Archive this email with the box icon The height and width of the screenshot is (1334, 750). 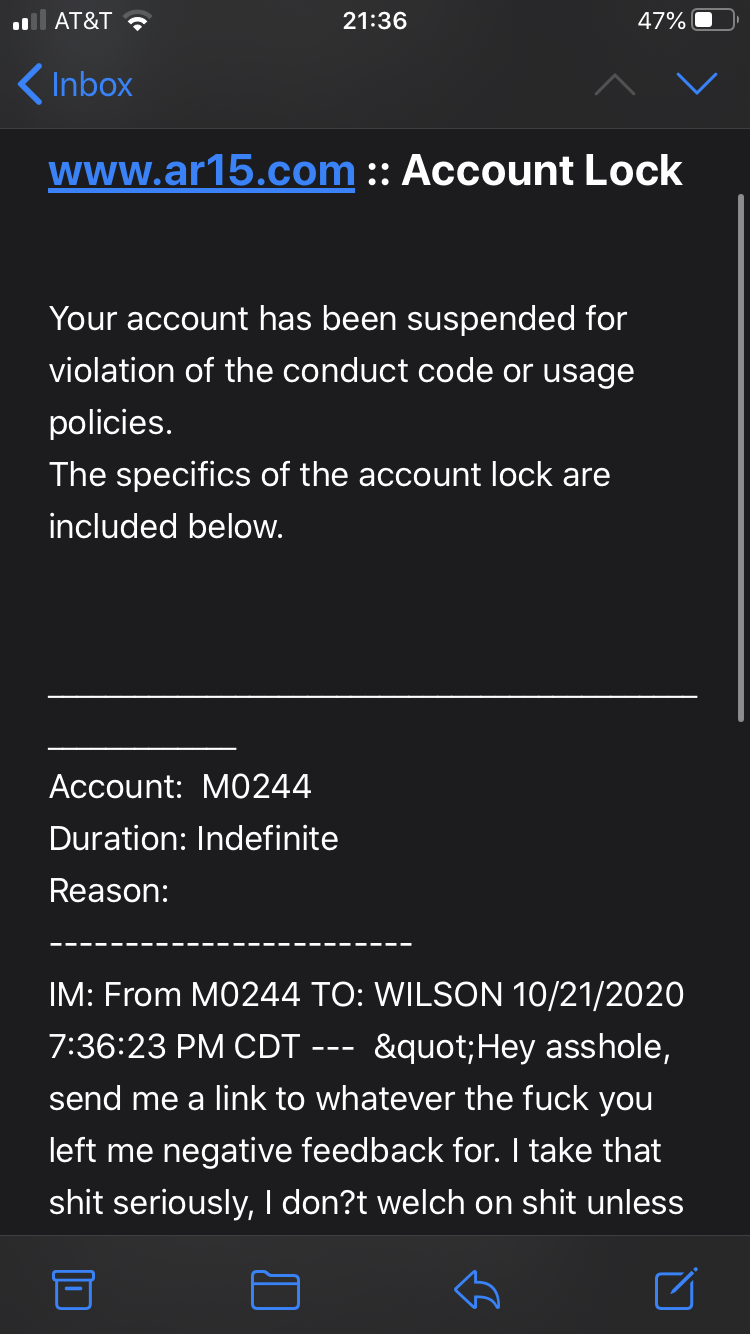[x=73, y=1289]
